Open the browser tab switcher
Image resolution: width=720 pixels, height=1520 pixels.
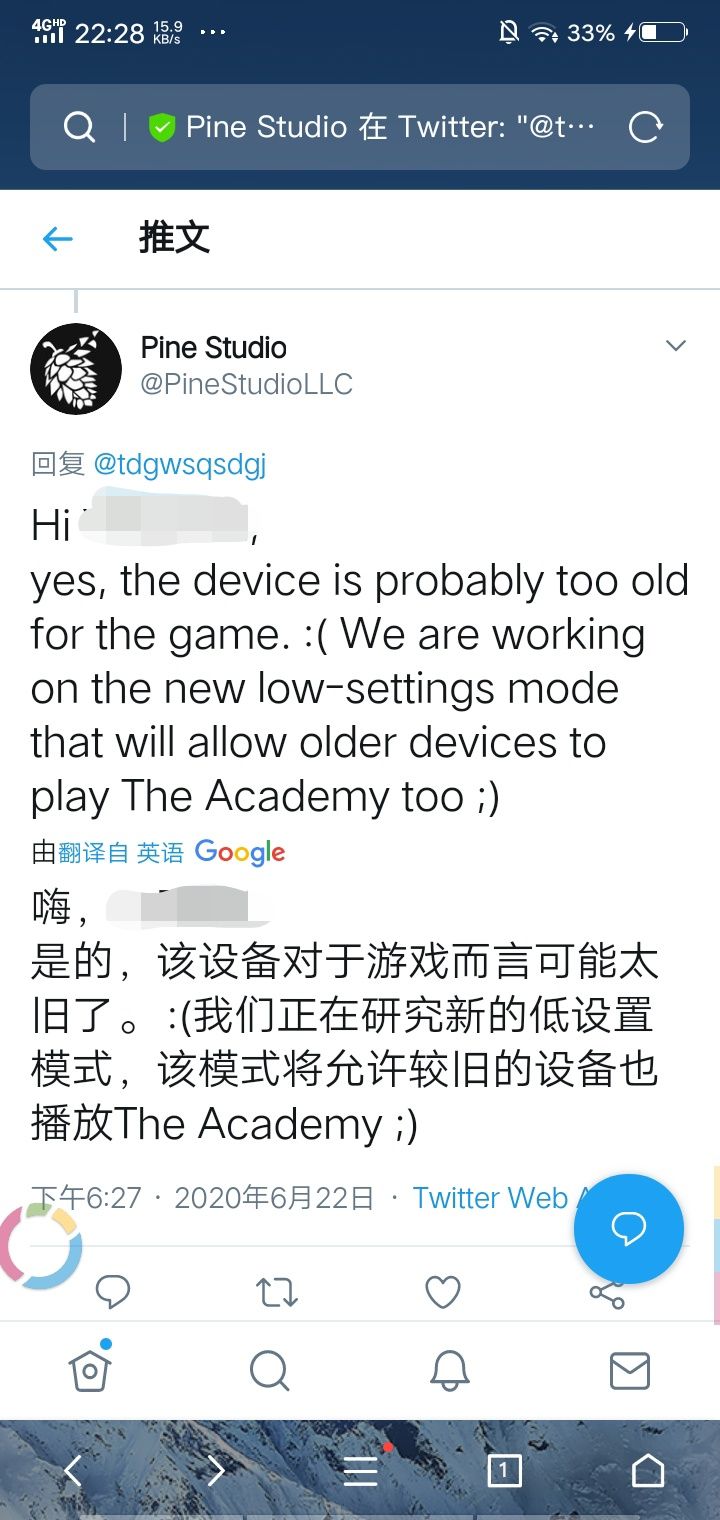pos(504,1470)
